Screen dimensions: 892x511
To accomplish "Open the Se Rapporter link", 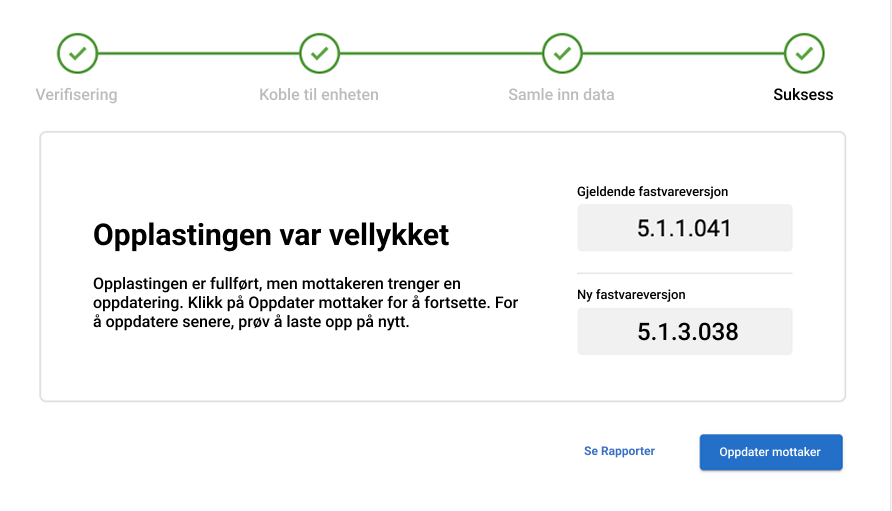I will pyautogui.click(x=619, y=451).
